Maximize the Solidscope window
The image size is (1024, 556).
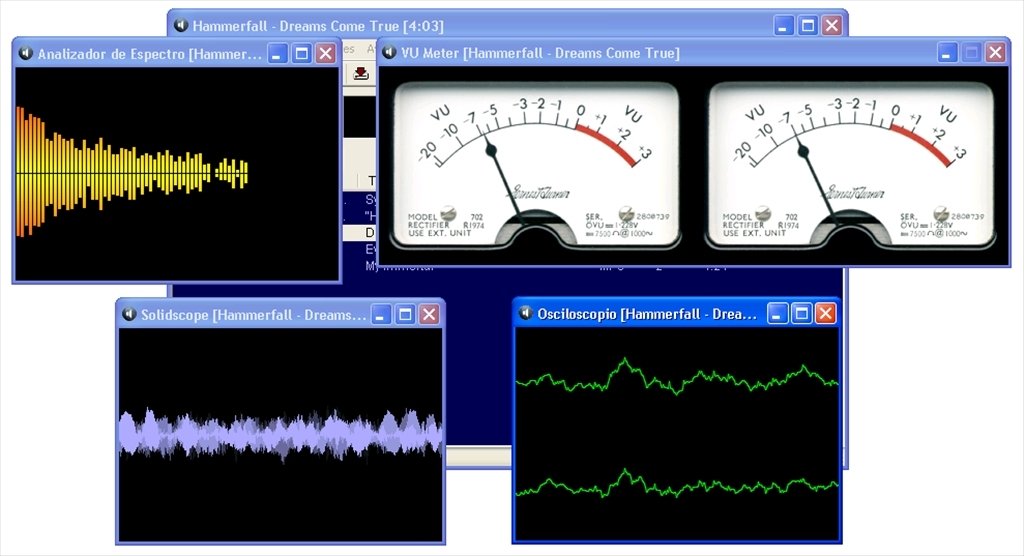click(405, 315)
